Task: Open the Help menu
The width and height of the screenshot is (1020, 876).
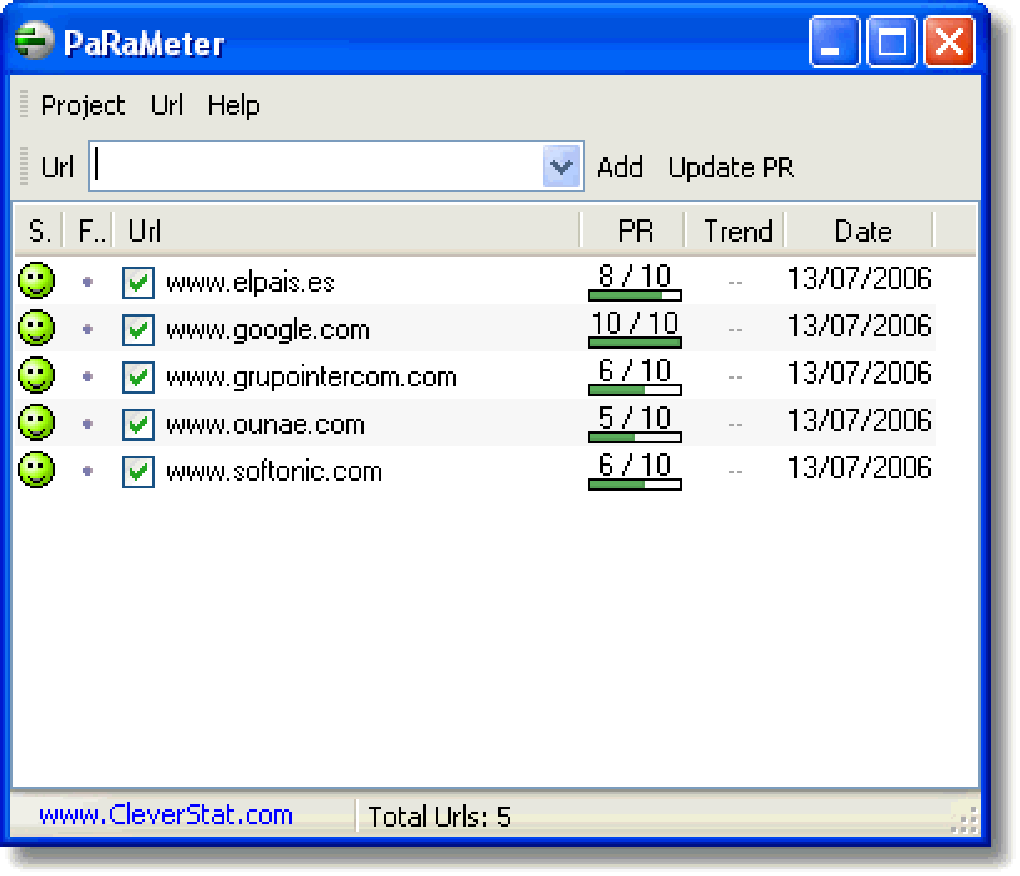Action: [234, 105]
